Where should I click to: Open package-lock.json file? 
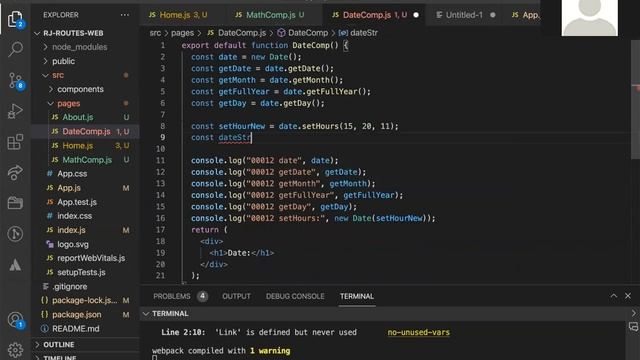(85, 300)
